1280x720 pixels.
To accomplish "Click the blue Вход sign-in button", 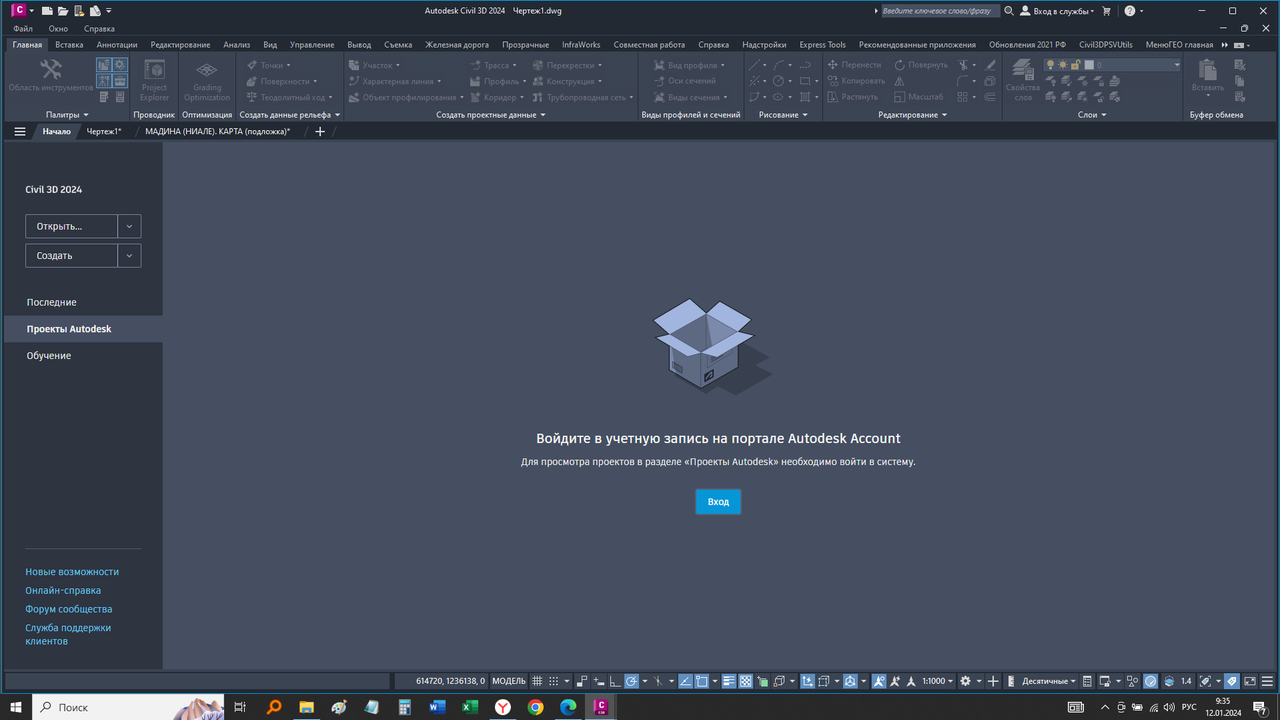I will coord(718,502).
